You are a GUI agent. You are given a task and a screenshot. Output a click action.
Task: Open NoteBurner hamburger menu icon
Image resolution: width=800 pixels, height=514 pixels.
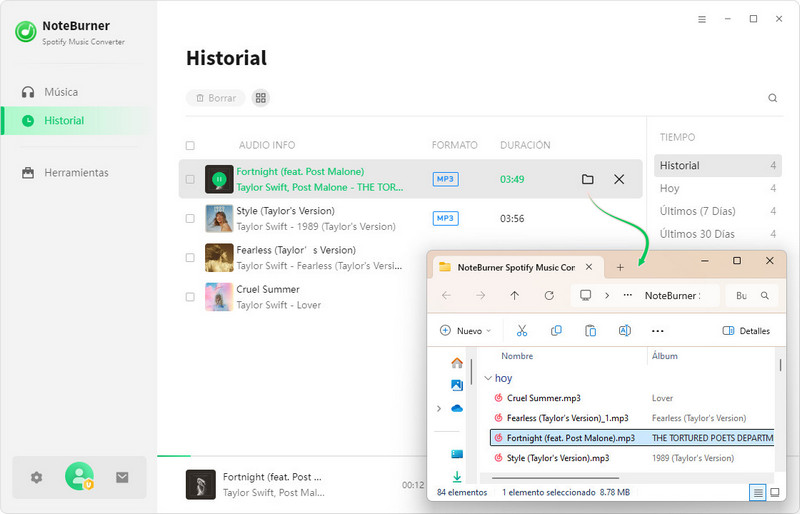(x=702, y=19)
